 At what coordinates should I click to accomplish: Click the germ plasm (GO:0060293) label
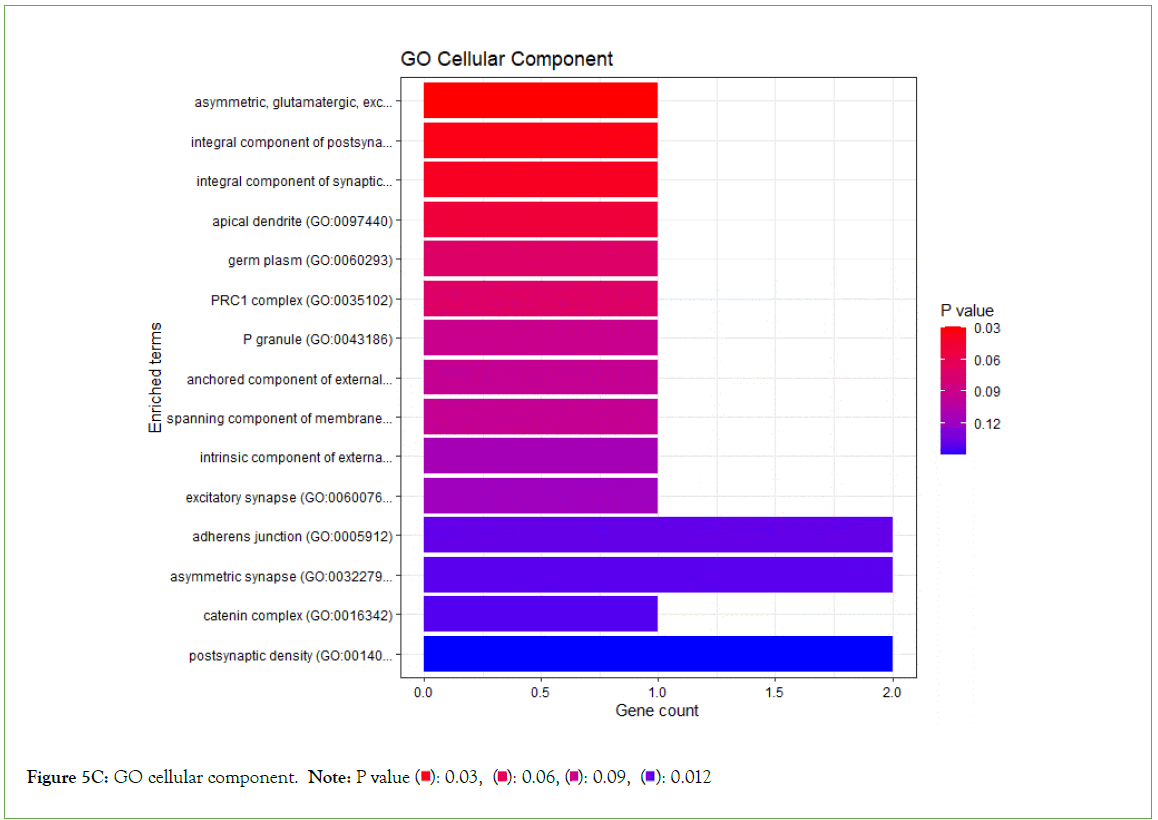(x=310, y=260)
